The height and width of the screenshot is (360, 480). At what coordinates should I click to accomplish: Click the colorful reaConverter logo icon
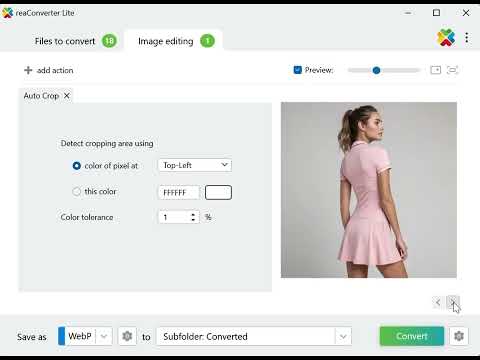point(446,37)
